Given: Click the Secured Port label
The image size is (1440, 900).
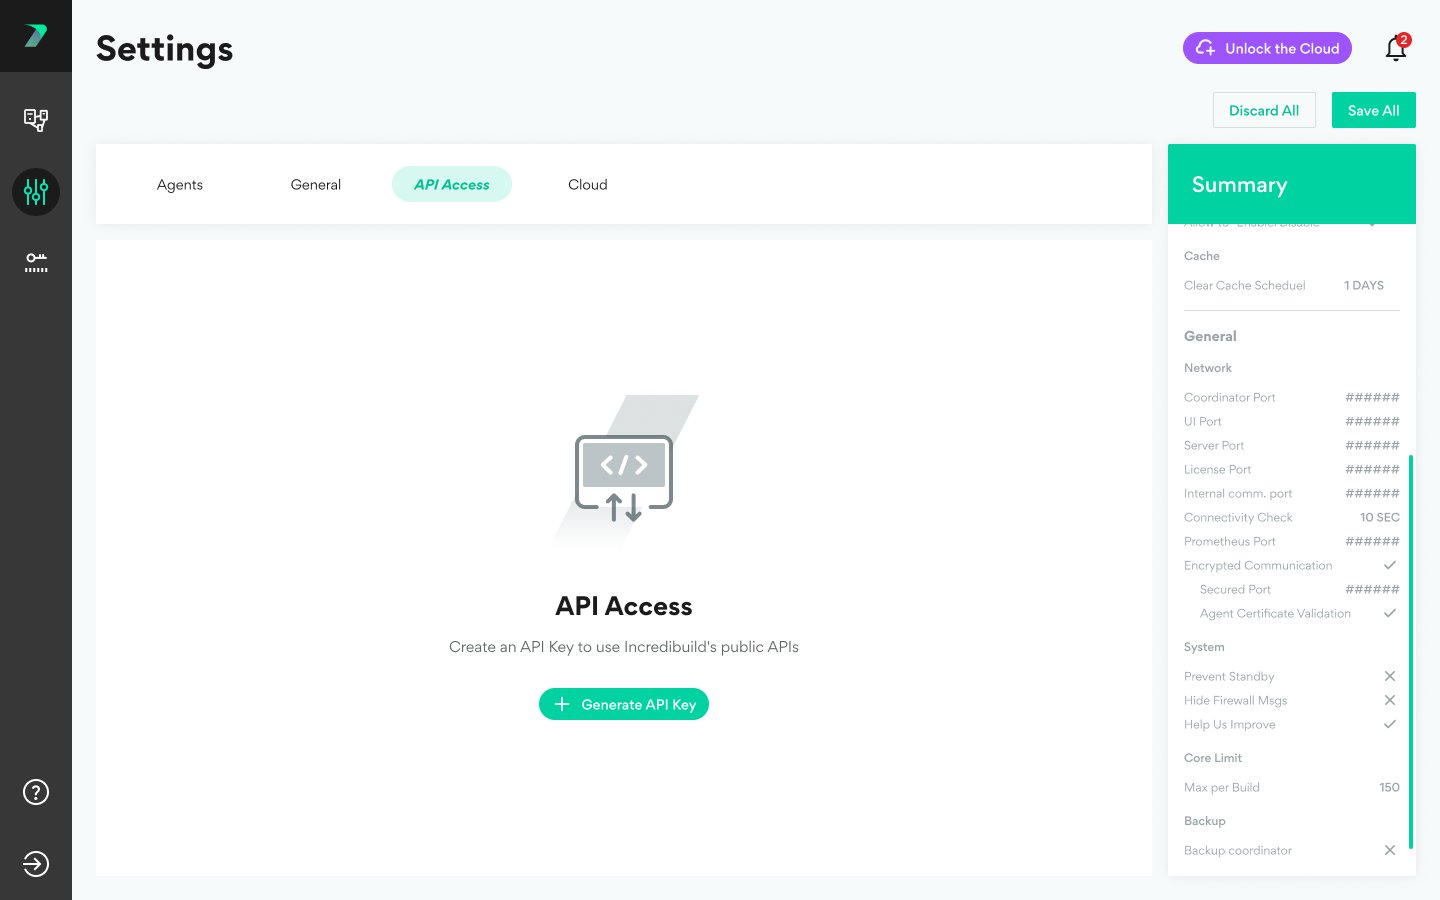Looking at the screenshot, I should click(x=1235, y=589).
